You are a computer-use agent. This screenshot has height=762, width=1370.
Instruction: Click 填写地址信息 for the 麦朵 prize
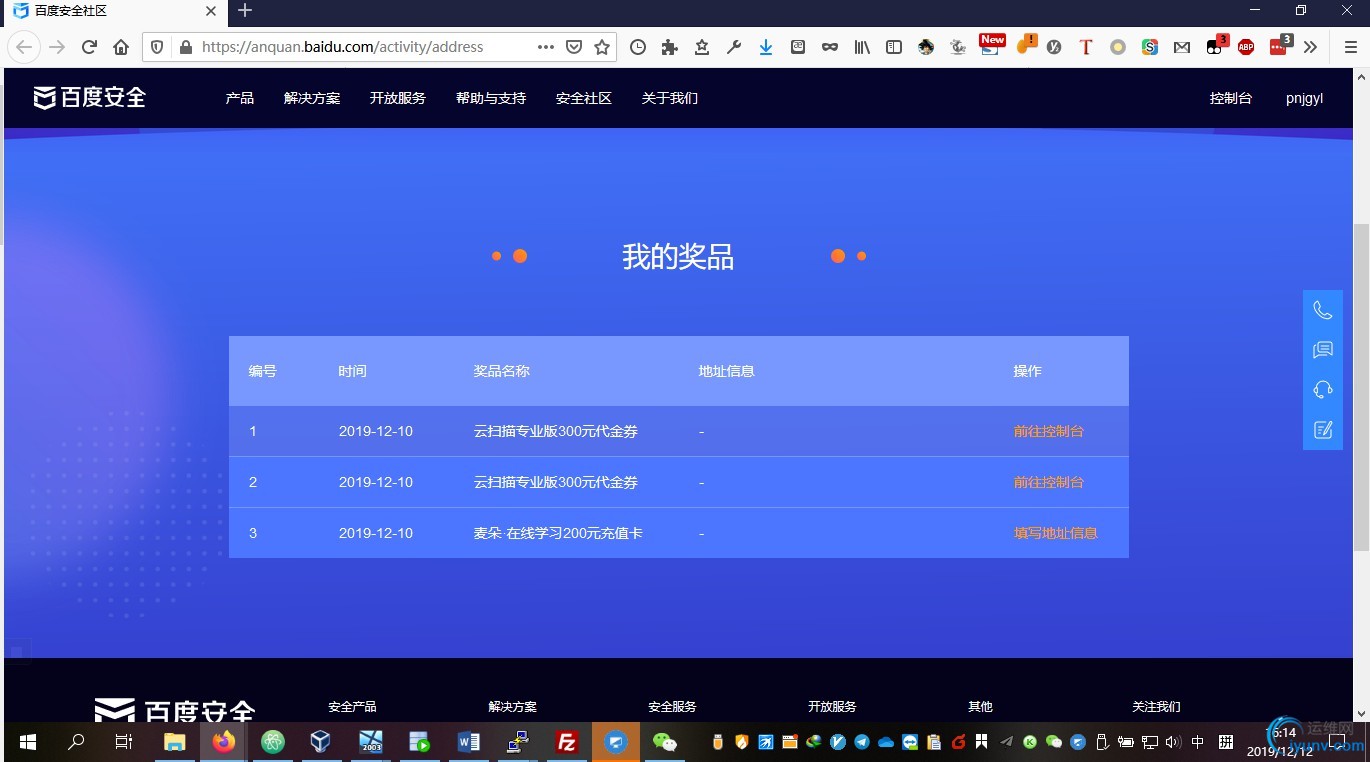[x=1055, y=533]
